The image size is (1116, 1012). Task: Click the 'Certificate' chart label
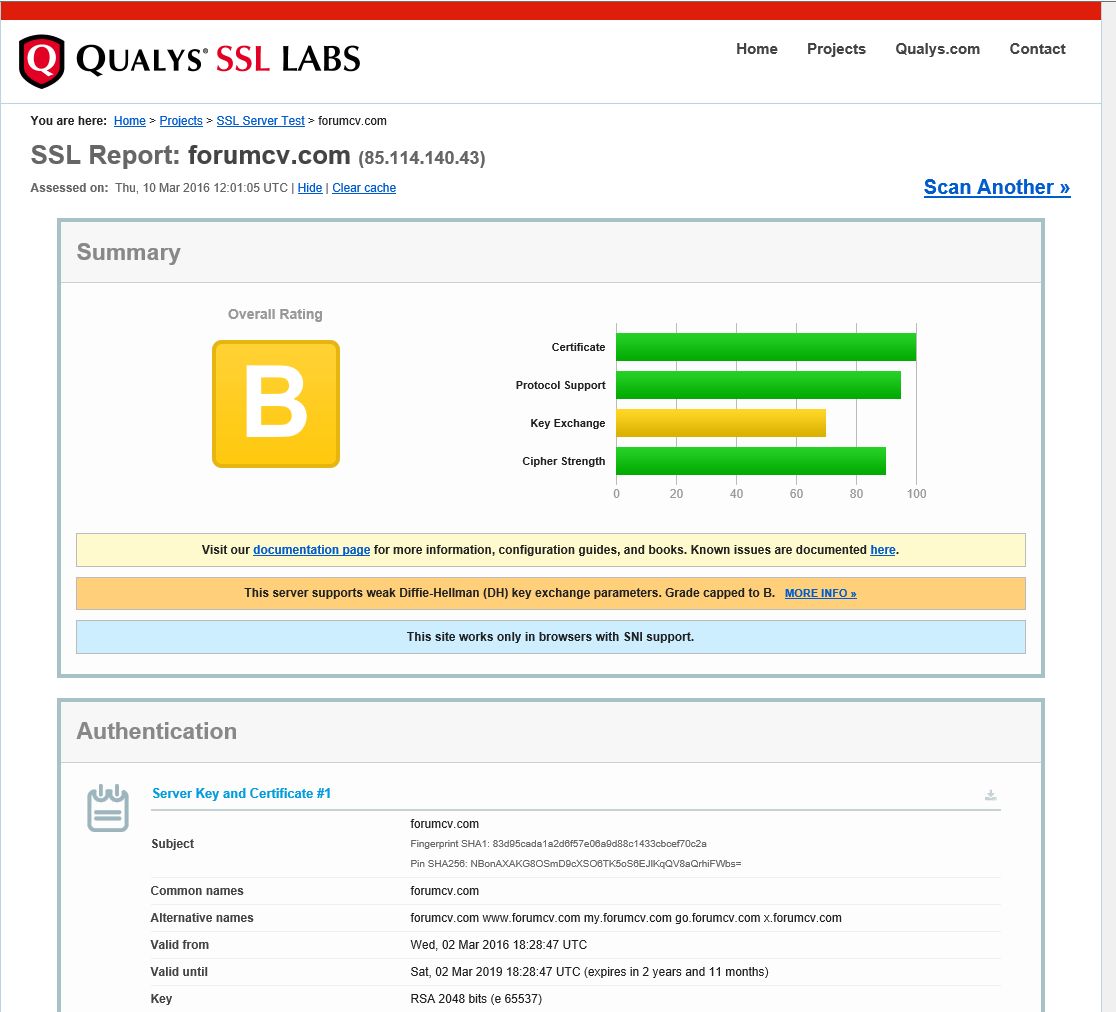click(578, 347)
